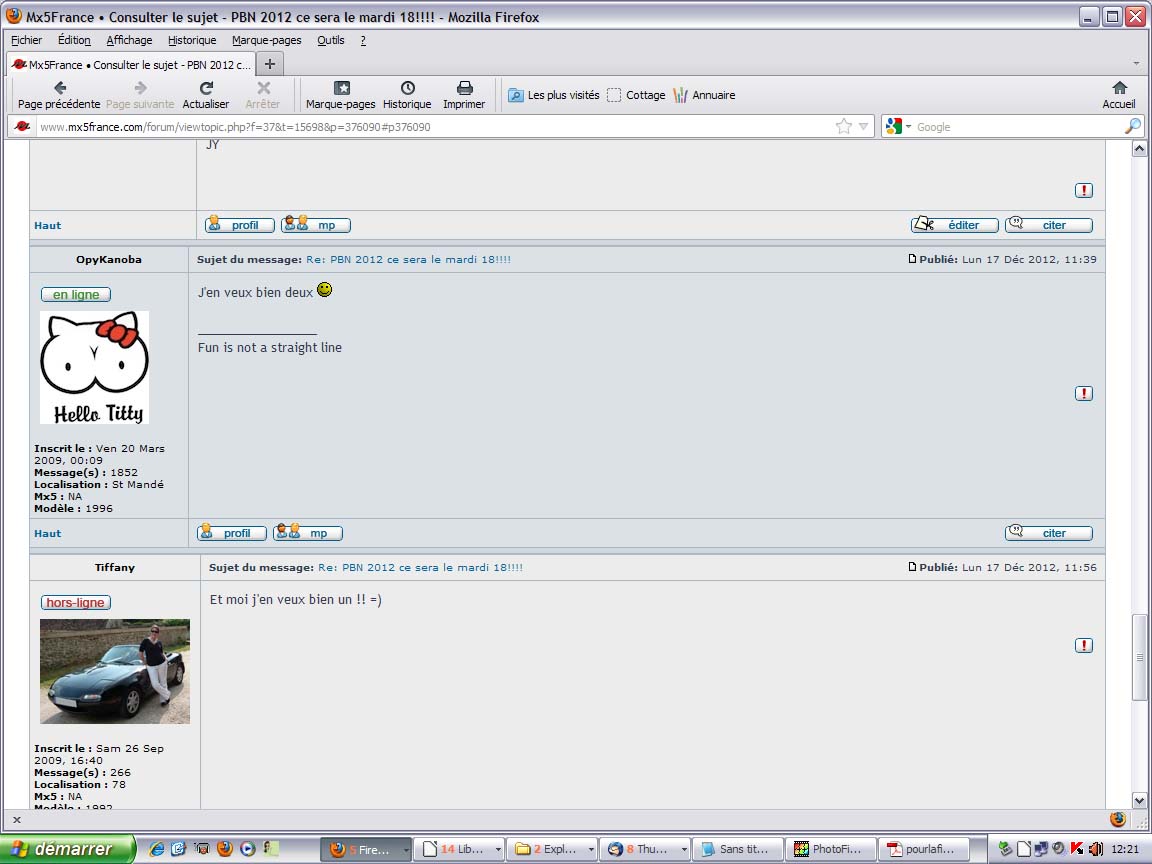Click the volume icon in system tray
1152x864 pixels.
click(x=1095, y=849)
